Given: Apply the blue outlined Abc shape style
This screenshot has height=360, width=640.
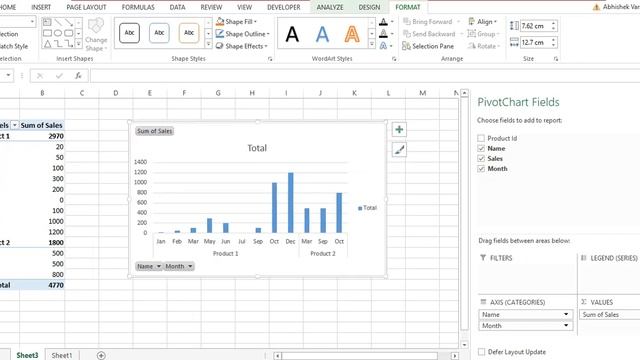Looking at the screenshot, I should pos(159,33).
